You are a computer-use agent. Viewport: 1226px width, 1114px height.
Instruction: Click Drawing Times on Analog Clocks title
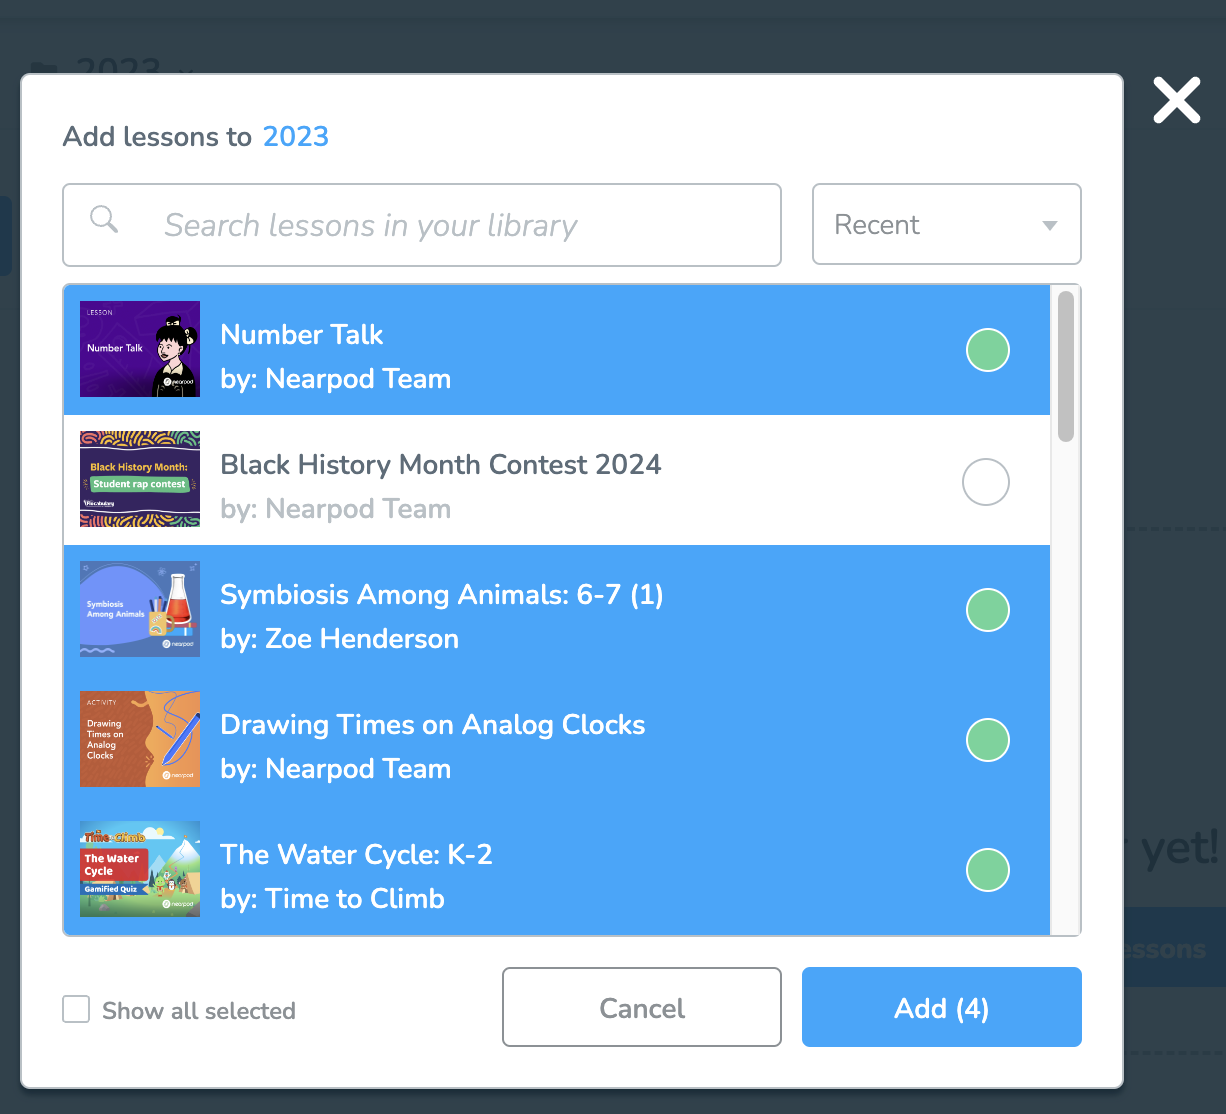[x=433, y=725]
